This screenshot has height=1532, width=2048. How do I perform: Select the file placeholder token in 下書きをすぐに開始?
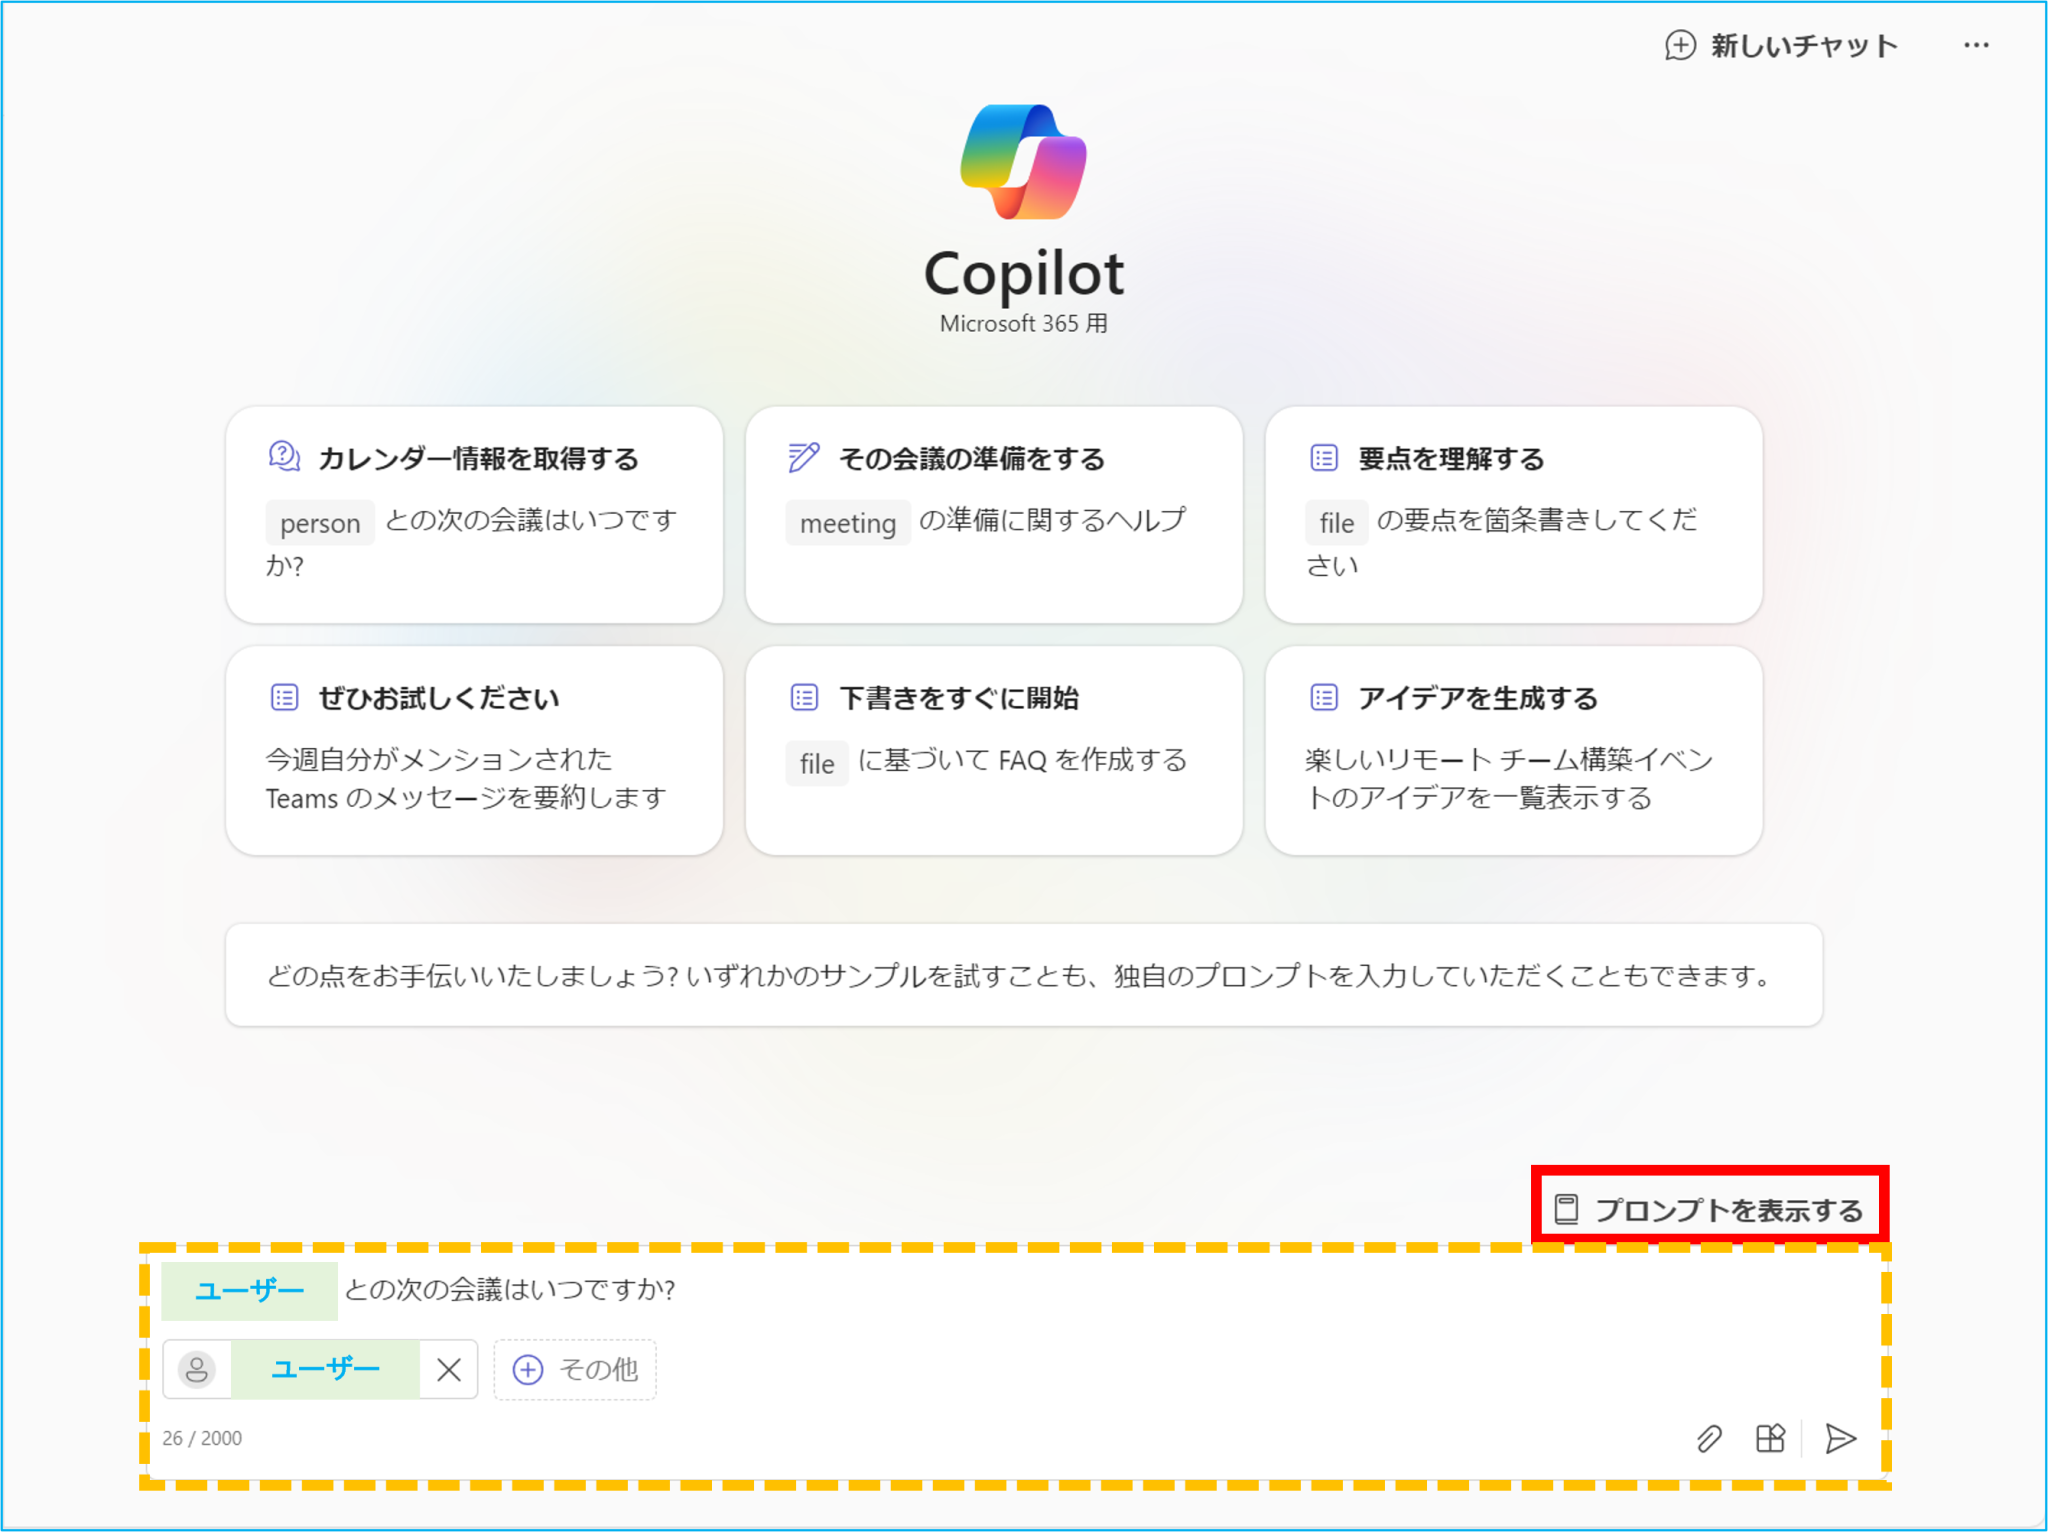[x=816, y=763]
